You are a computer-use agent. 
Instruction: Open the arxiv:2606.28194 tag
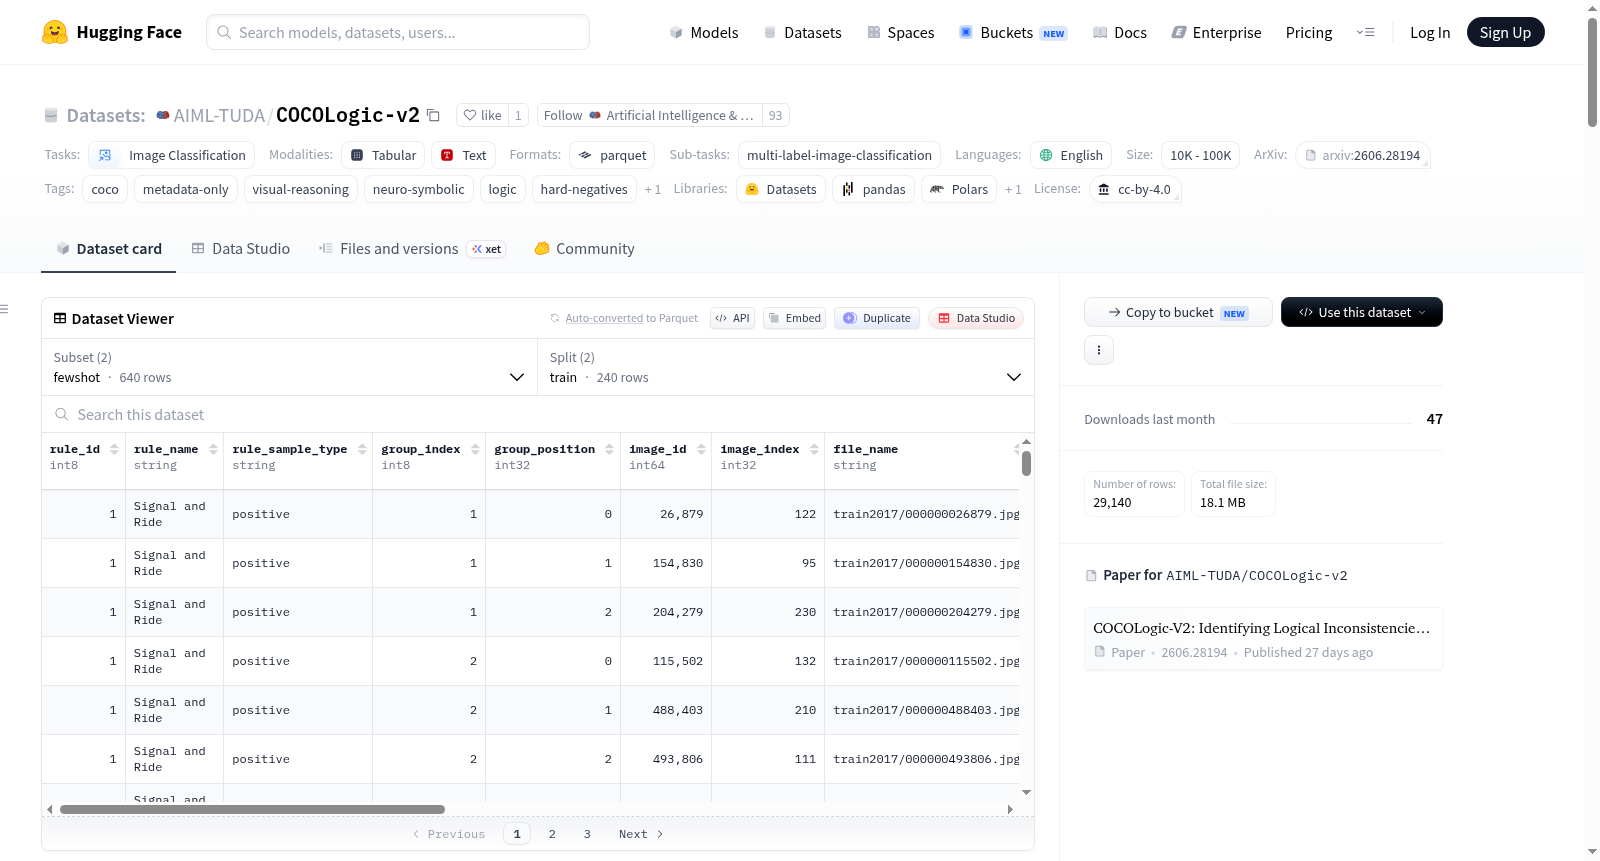point(1362,155)
